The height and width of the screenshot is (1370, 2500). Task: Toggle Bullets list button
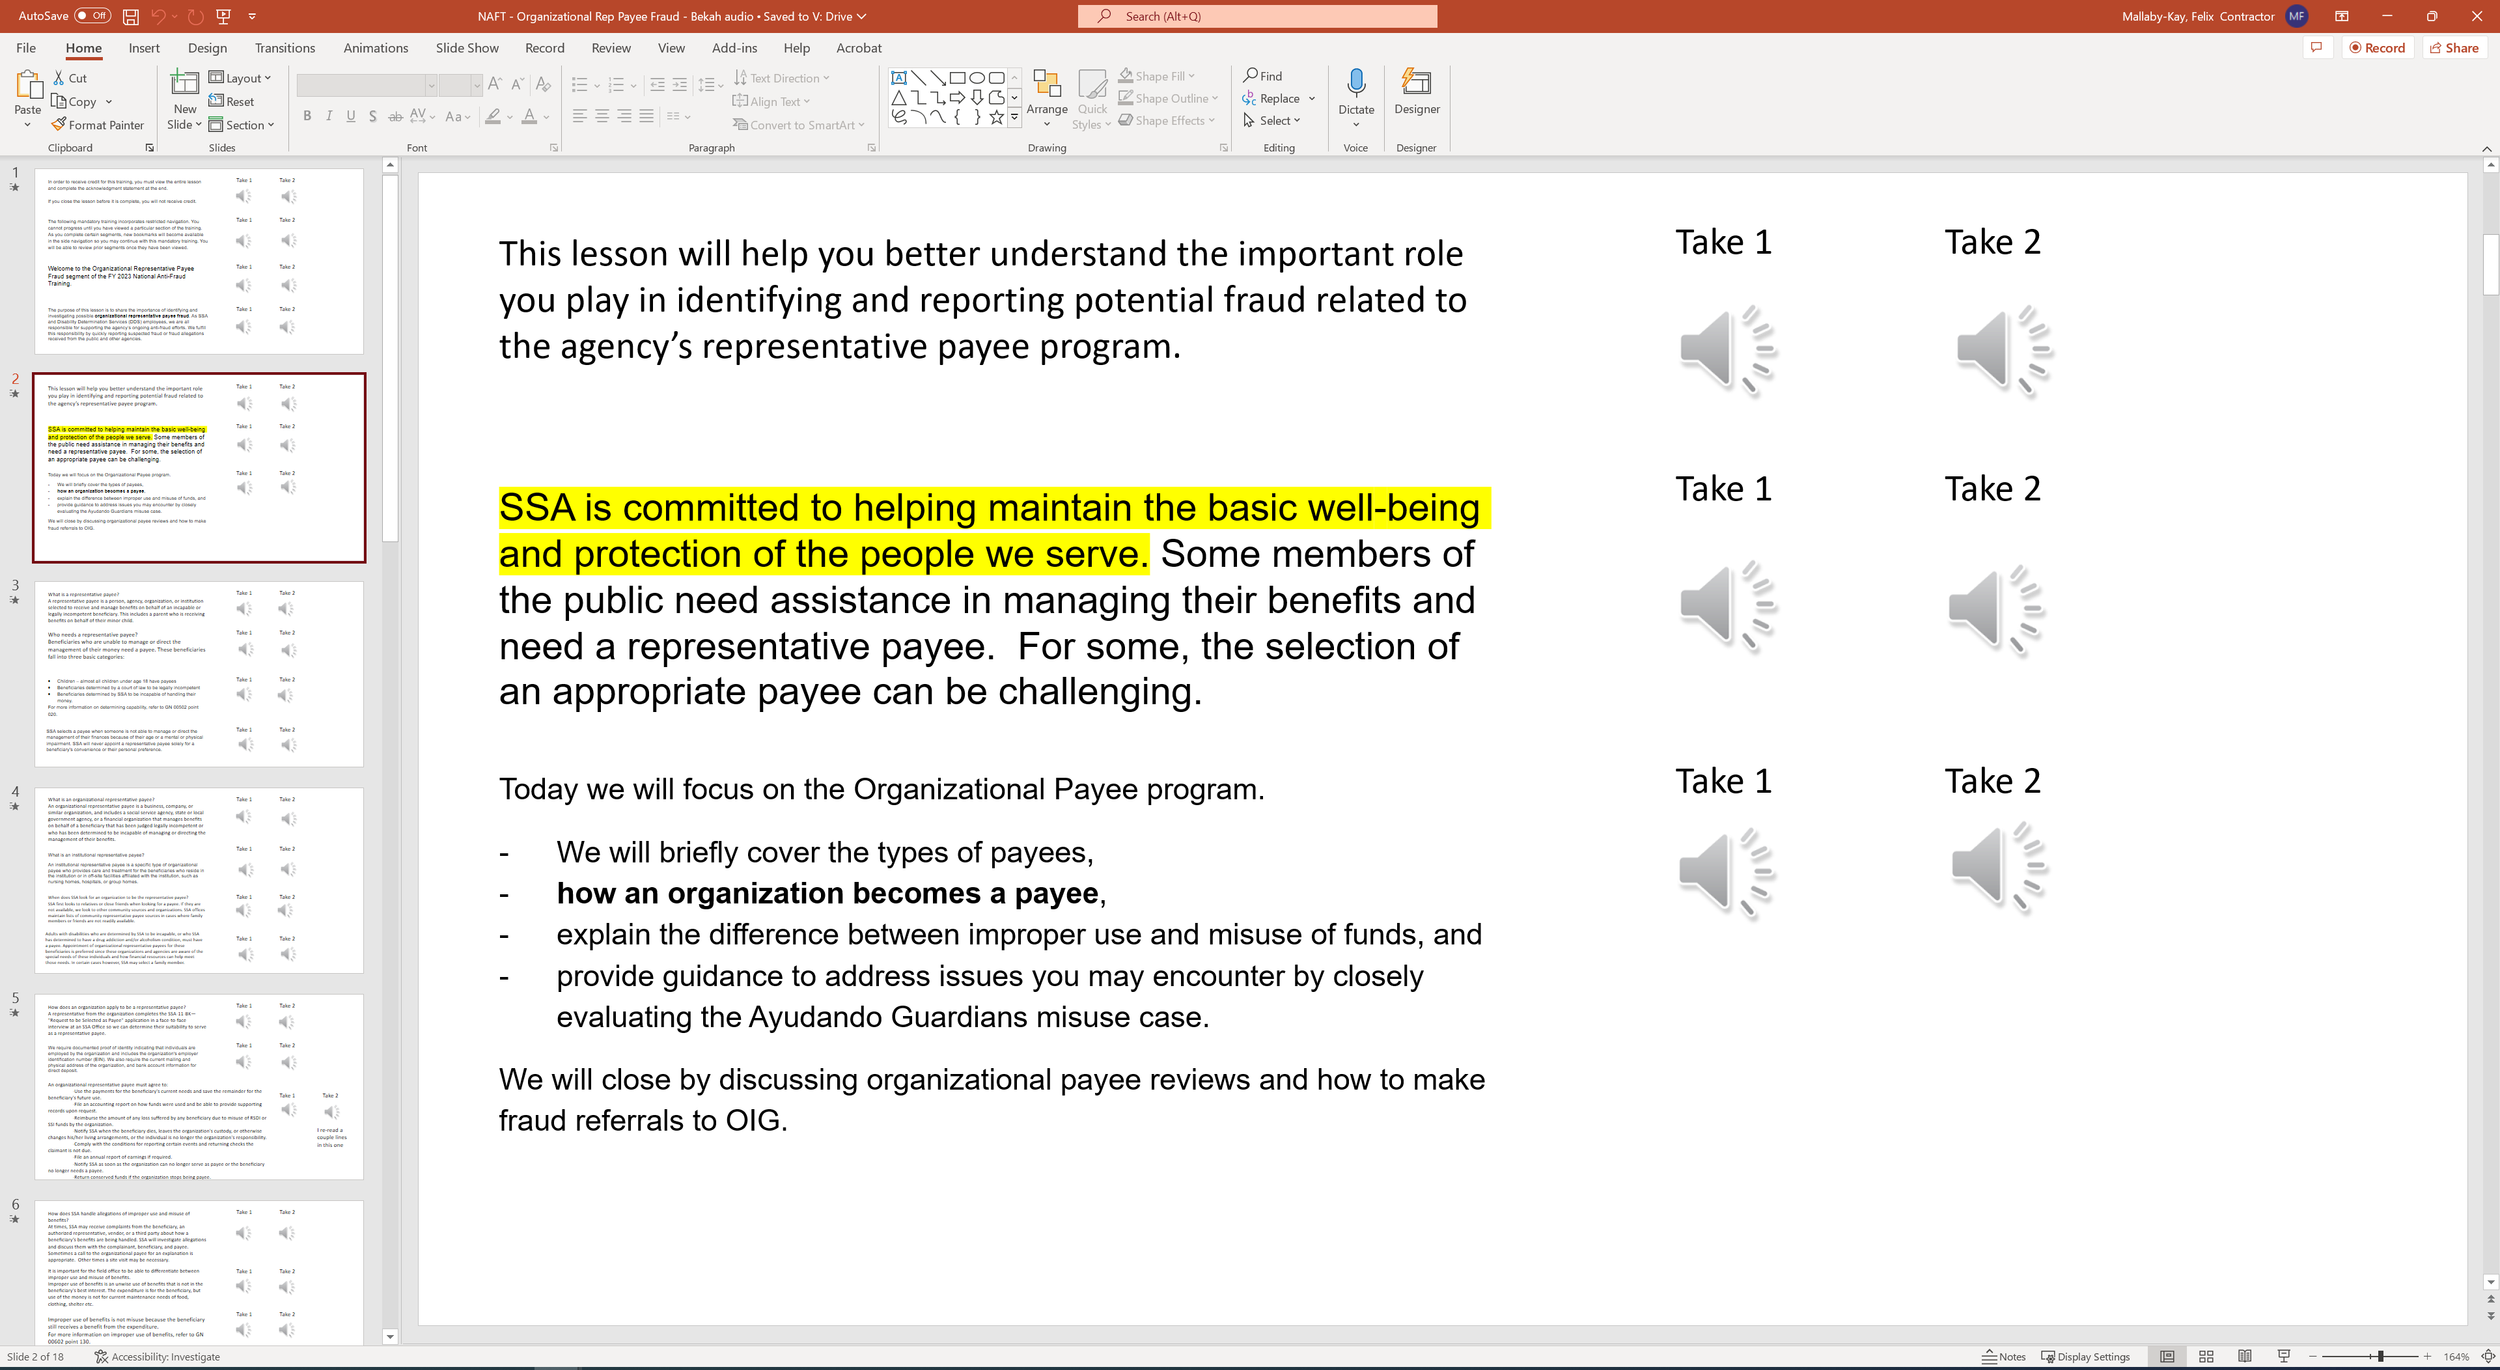point(579,85)
